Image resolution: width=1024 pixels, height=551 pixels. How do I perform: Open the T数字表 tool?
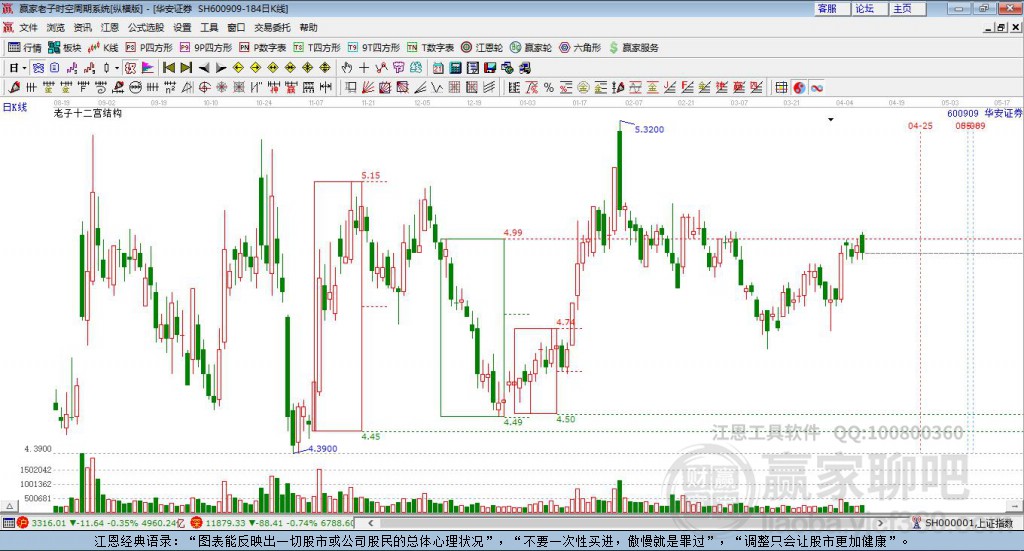pyautogui.click(x=430, y=48)
